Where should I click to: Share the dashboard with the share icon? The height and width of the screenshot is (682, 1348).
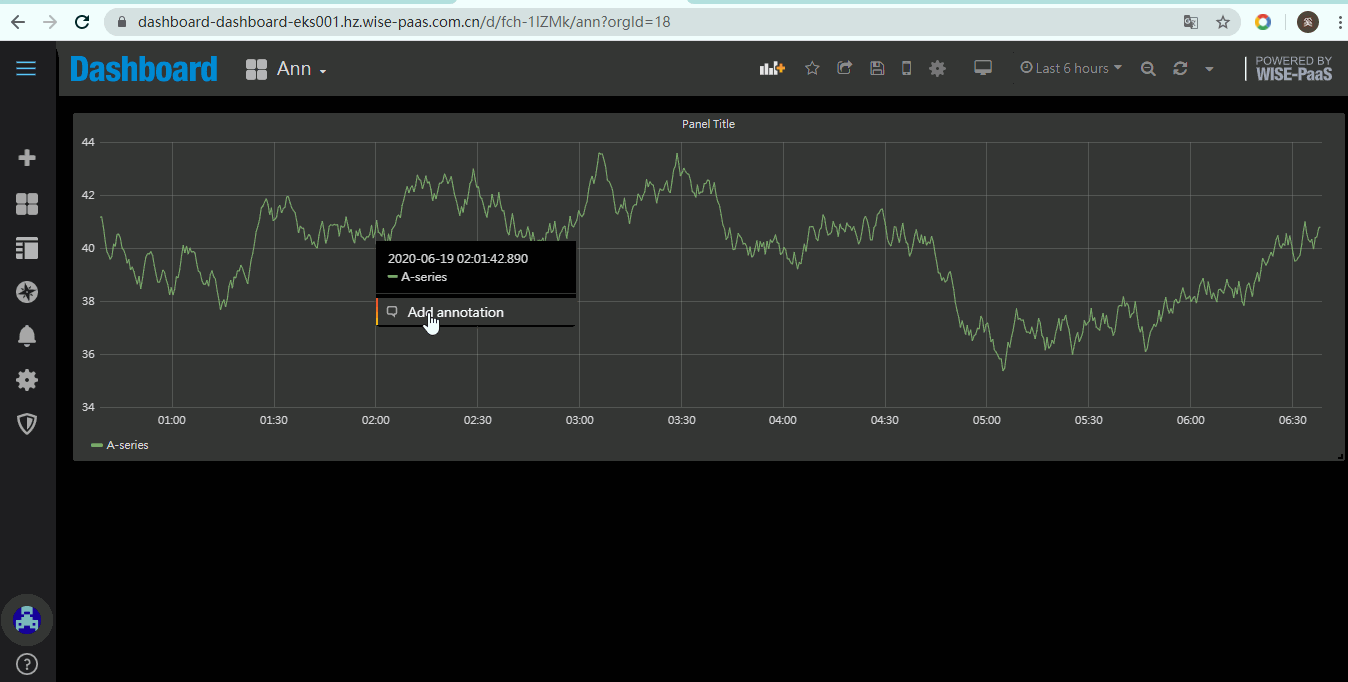(x=845, y=68)
